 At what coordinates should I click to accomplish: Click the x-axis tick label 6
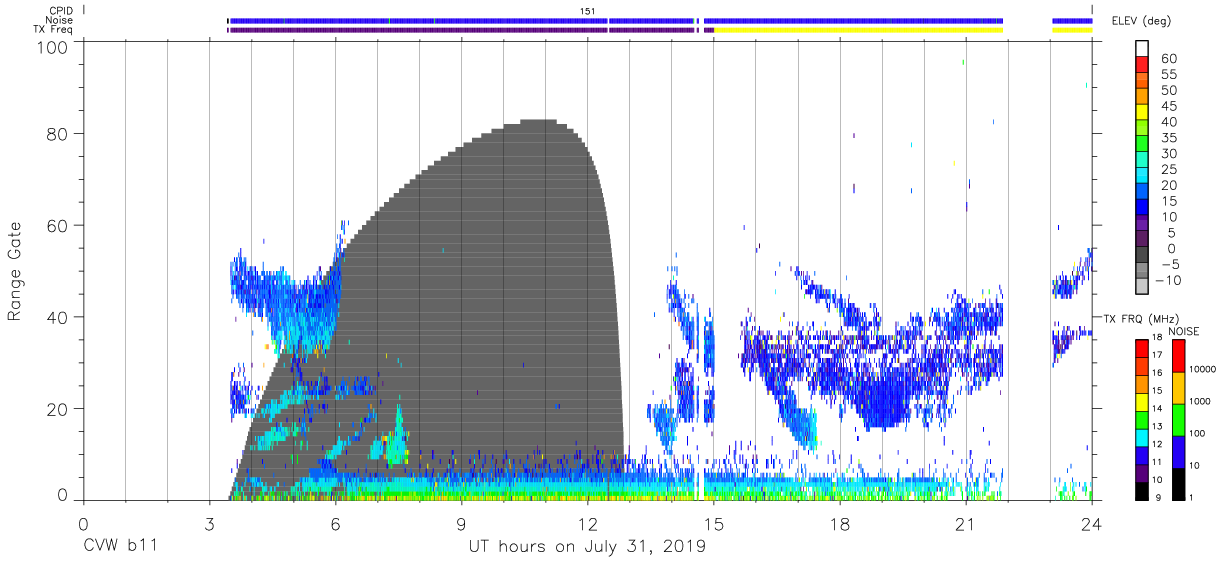[335, 523]
